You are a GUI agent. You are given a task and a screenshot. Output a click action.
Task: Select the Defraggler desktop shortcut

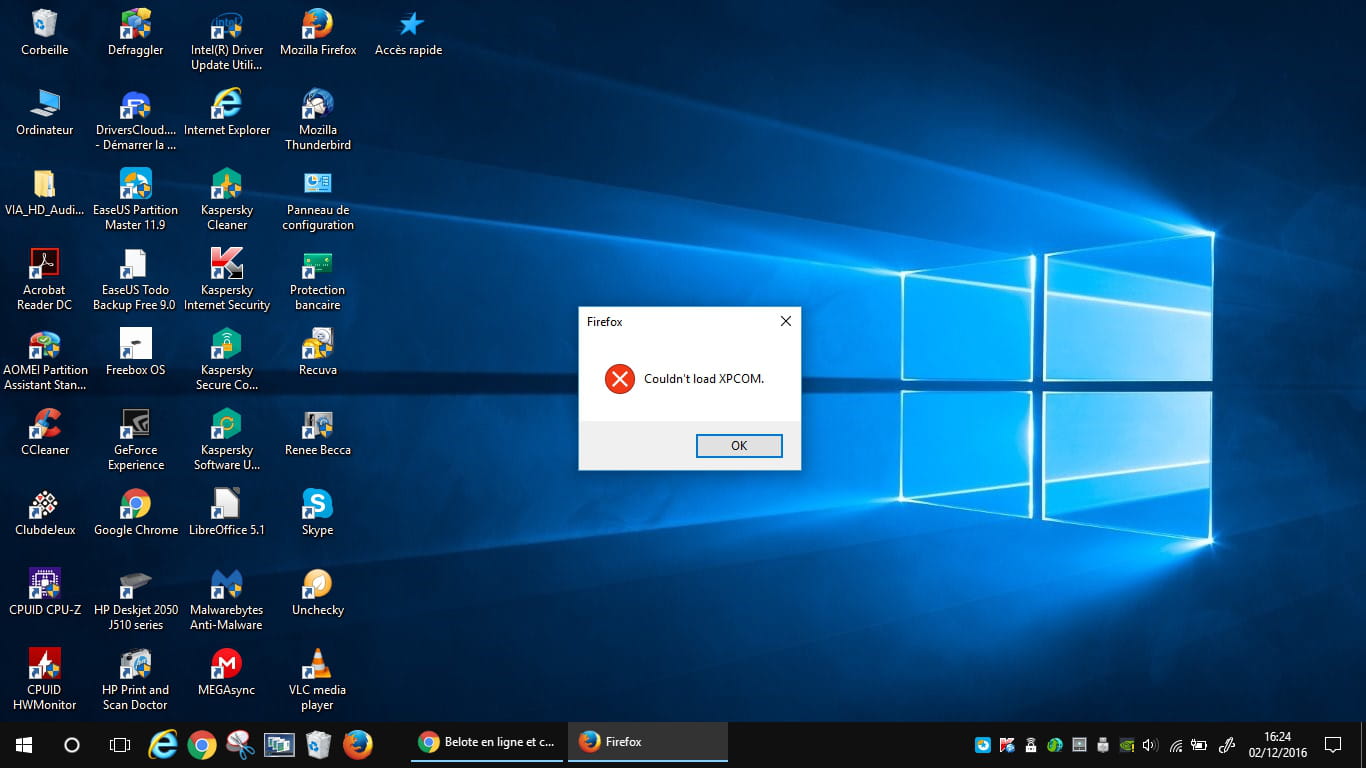click(136, 33)
